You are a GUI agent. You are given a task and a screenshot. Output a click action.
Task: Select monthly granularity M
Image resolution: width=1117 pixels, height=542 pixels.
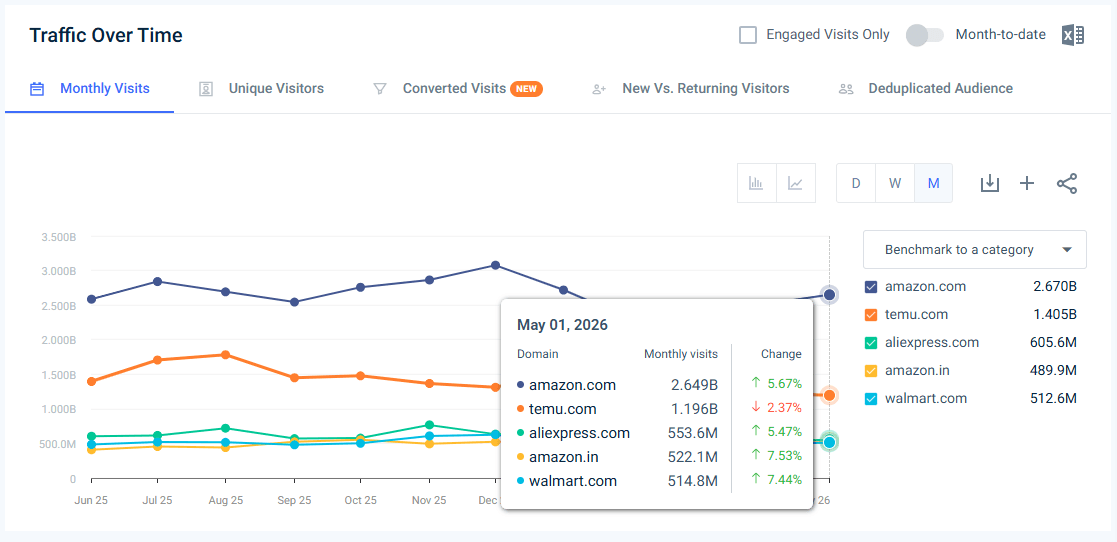point(933,183)
